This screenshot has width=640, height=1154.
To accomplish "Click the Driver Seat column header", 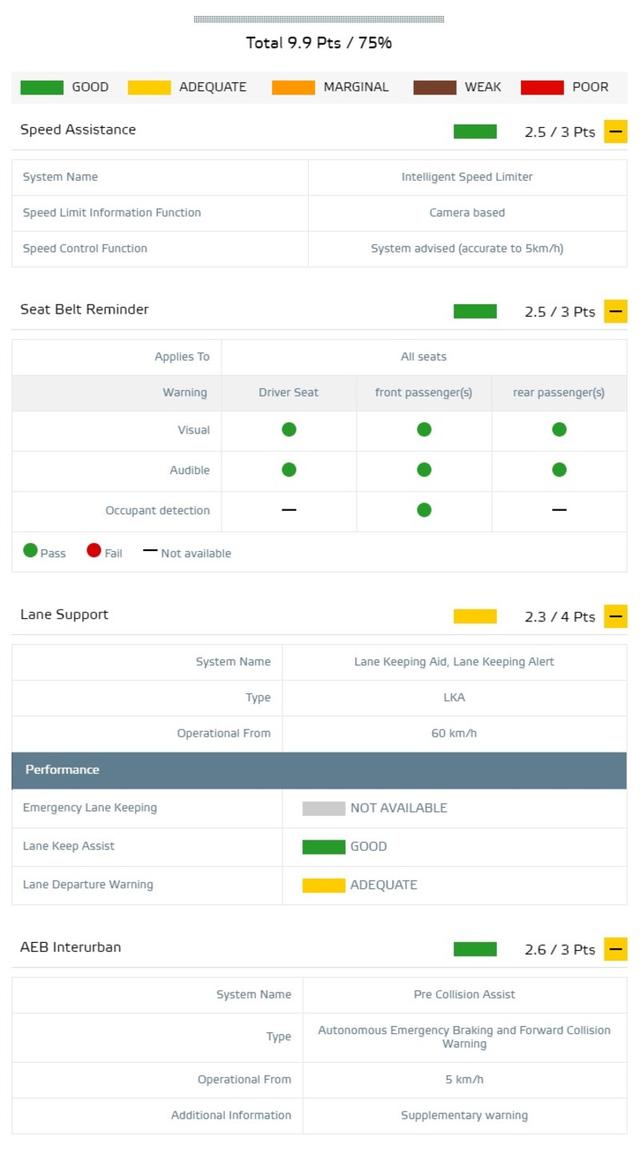I will click(x=288, y=393).
